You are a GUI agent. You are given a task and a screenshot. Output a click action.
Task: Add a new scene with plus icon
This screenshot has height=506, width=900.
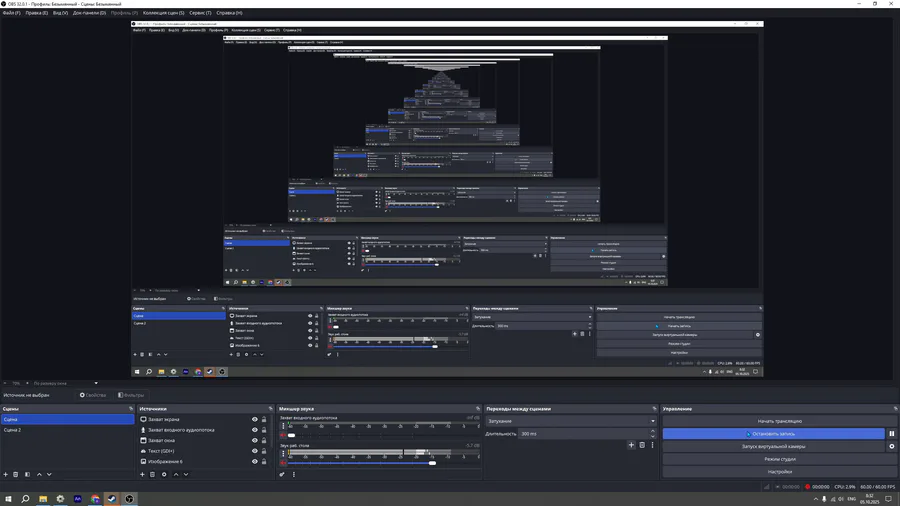(6, 474)
